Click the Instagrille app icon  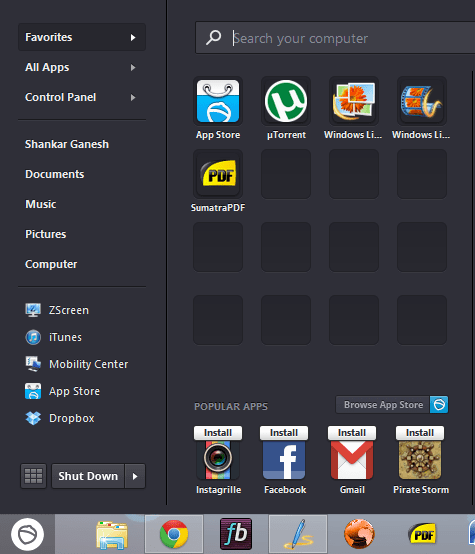click(x=218, y=459)
